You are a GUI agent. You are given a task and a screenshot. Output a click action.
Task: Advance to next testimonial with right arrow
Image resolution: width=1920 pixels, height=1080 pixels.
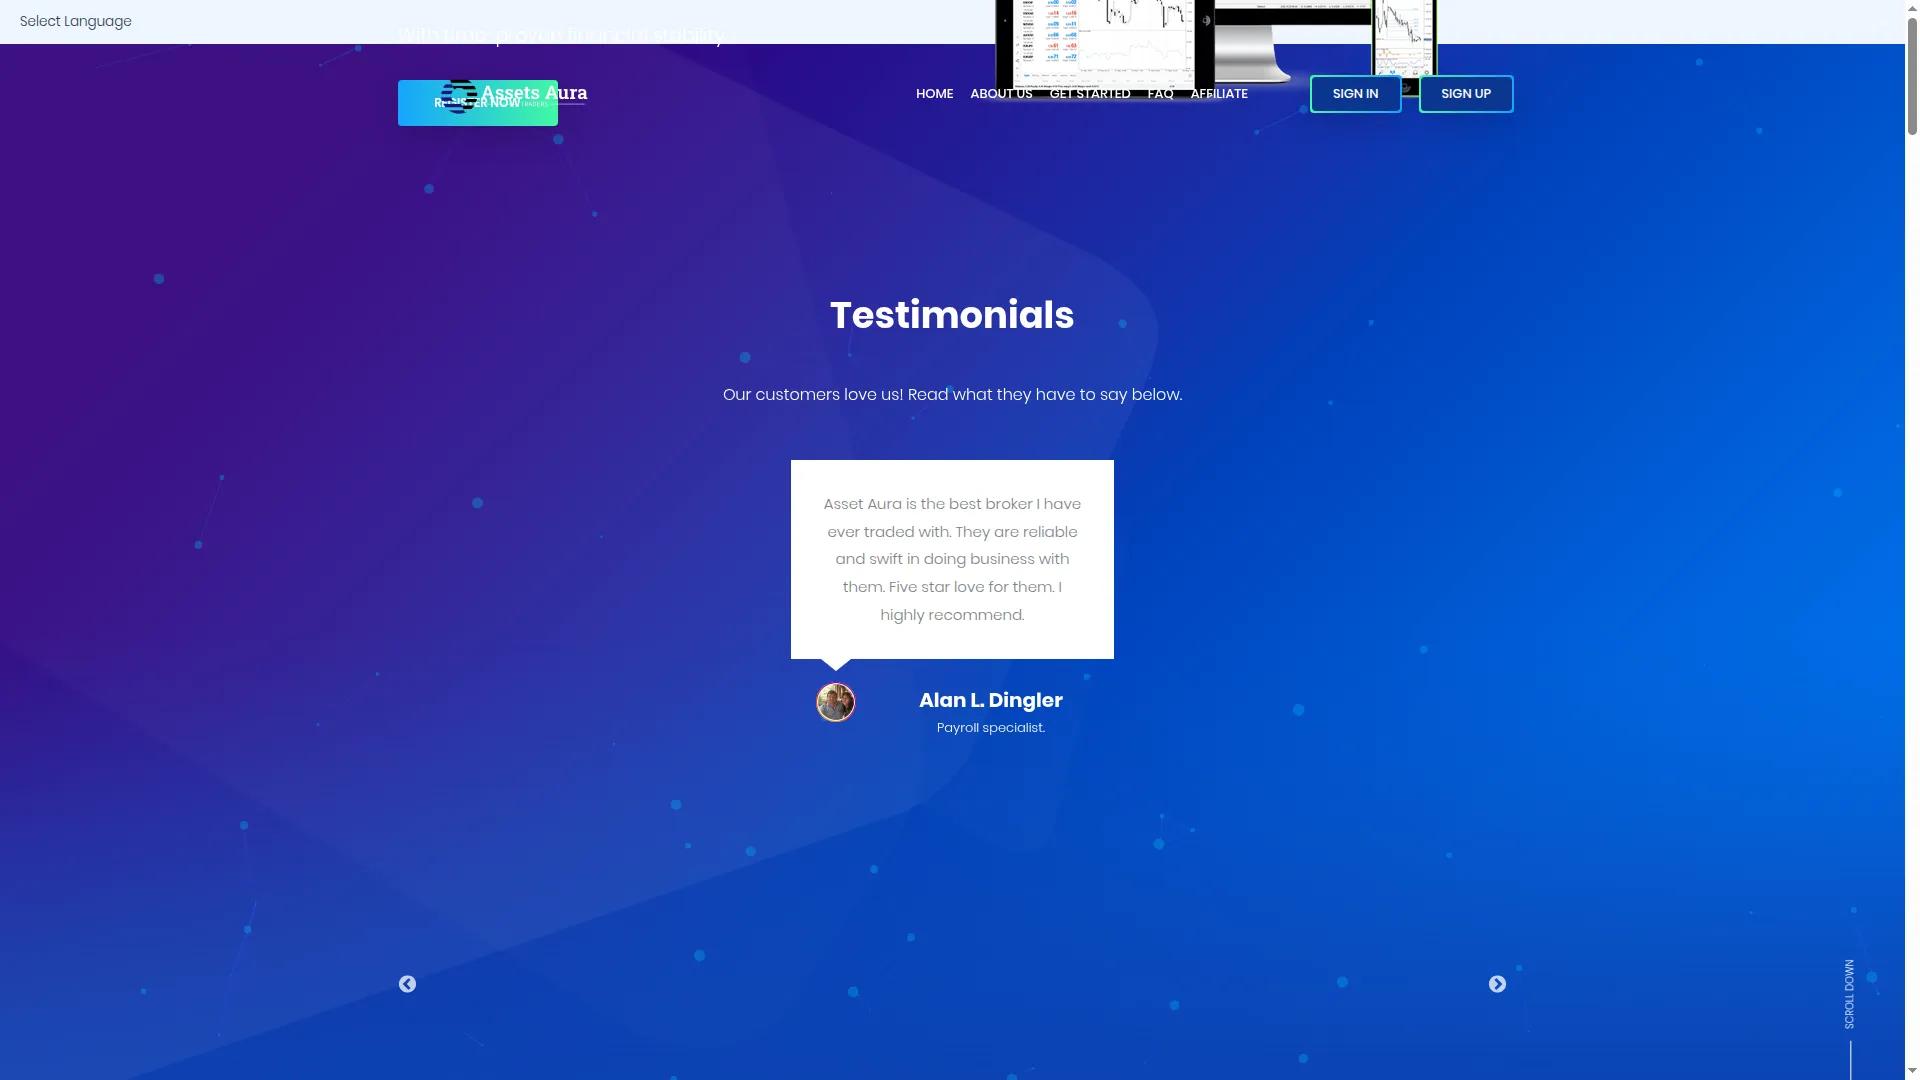[1497, 984]
